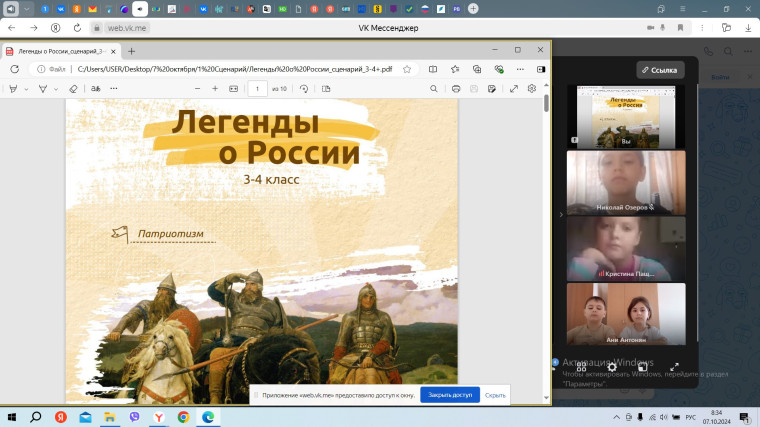Rotate the PDF page
This screenshot has height=427, width=760.
click(x=304, y=89)
